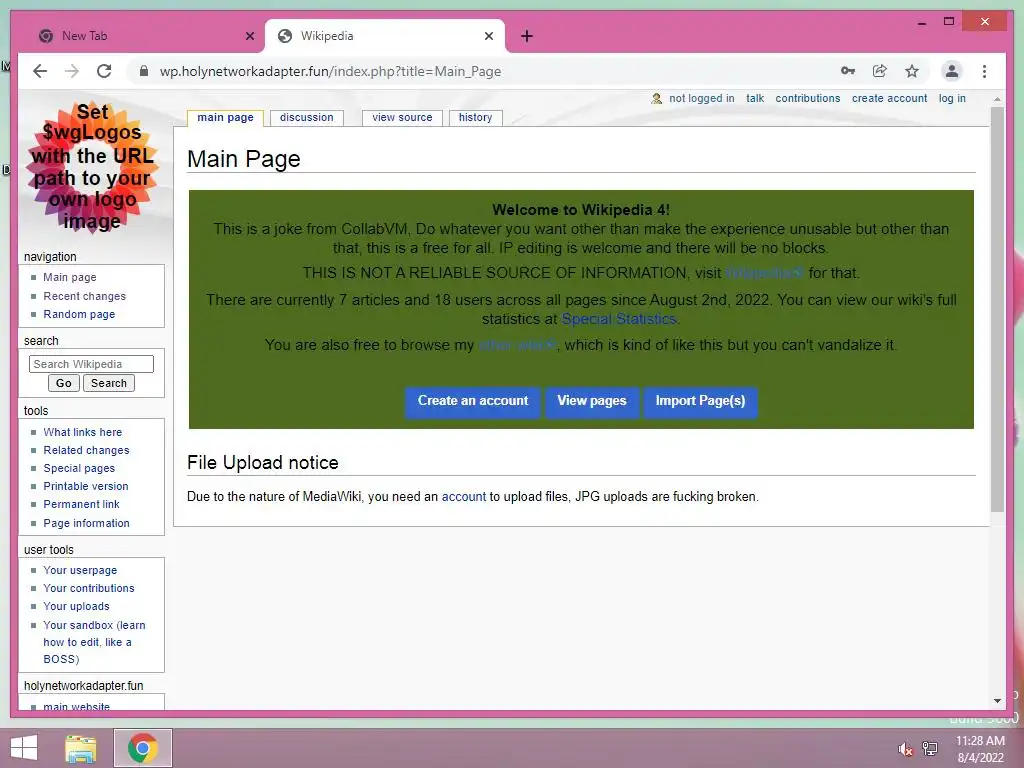This screenshot has width=1024, height=768.
Task: Open Related changes tool link
Action: [86, 451]
